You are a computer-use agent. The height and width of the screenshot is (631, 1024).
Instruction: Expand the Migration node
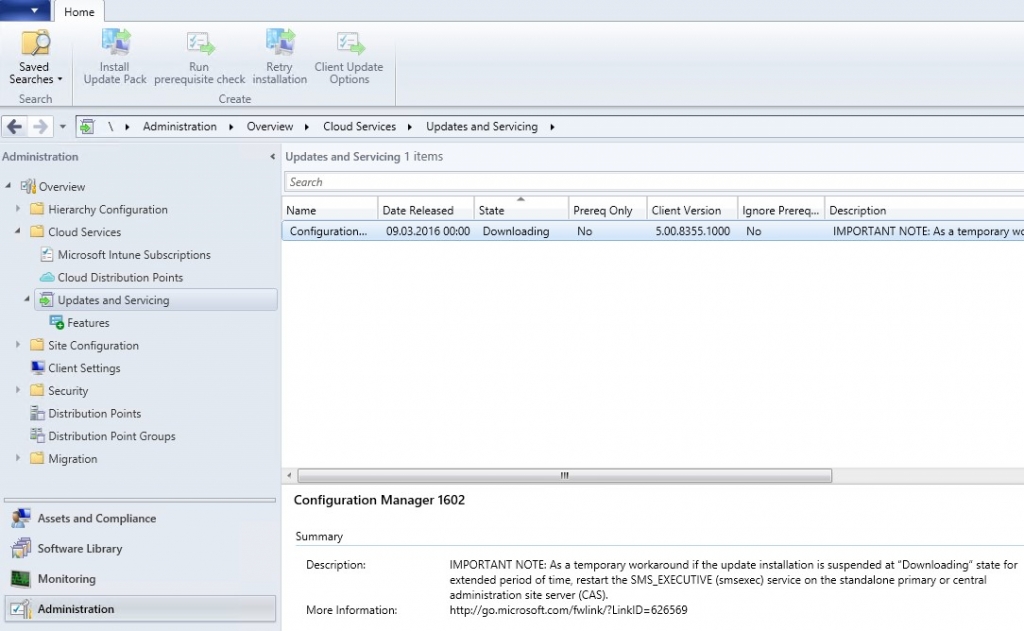tap(18, 458)
